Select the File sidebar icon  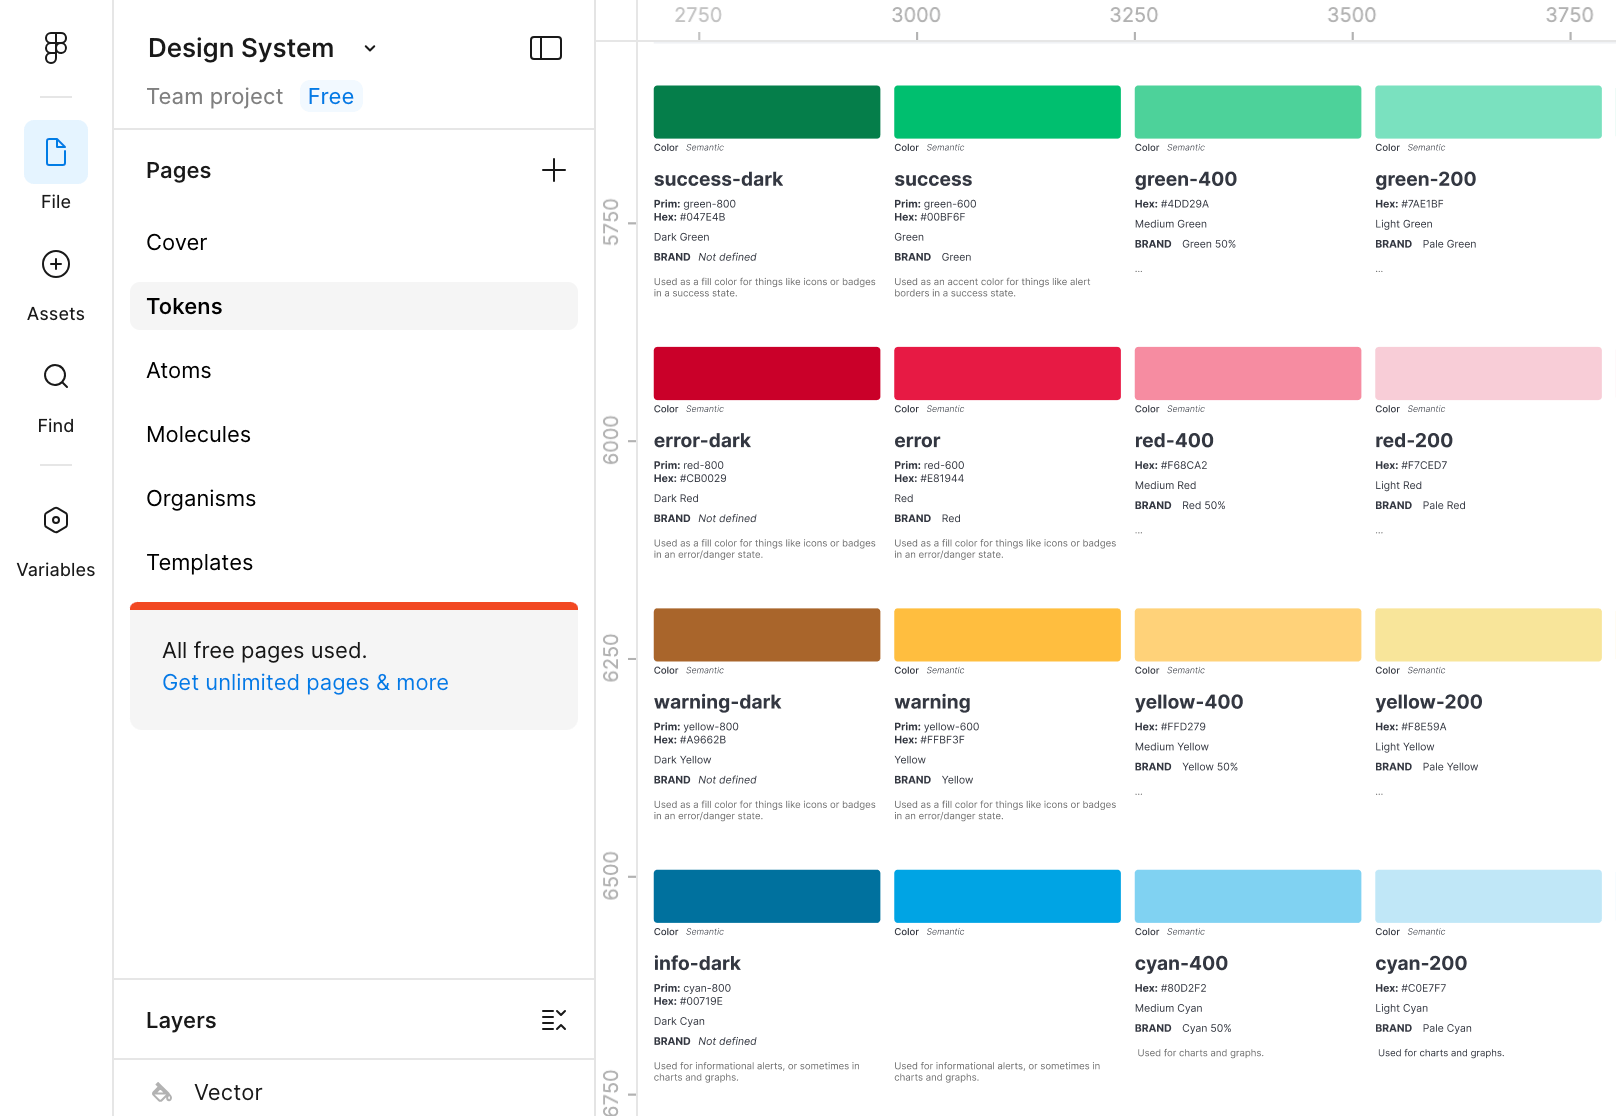56,152
